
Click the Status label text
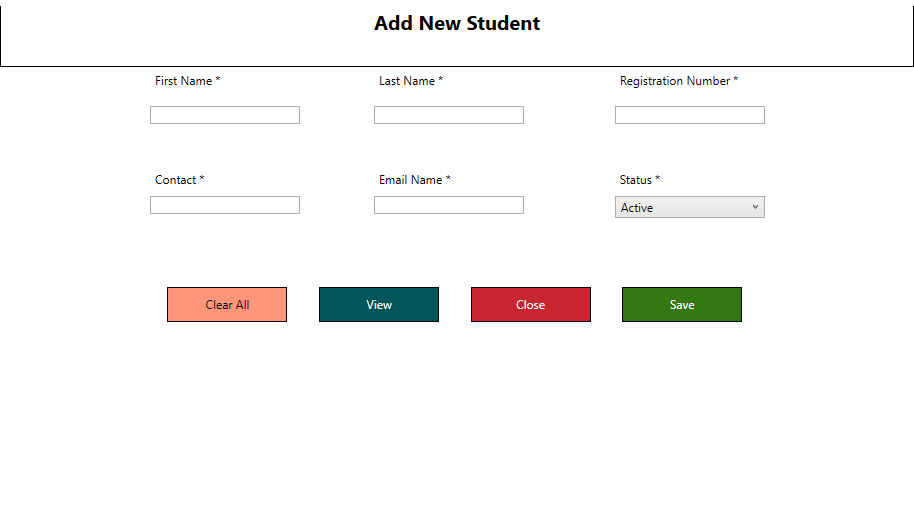click(x=635, y=180)
